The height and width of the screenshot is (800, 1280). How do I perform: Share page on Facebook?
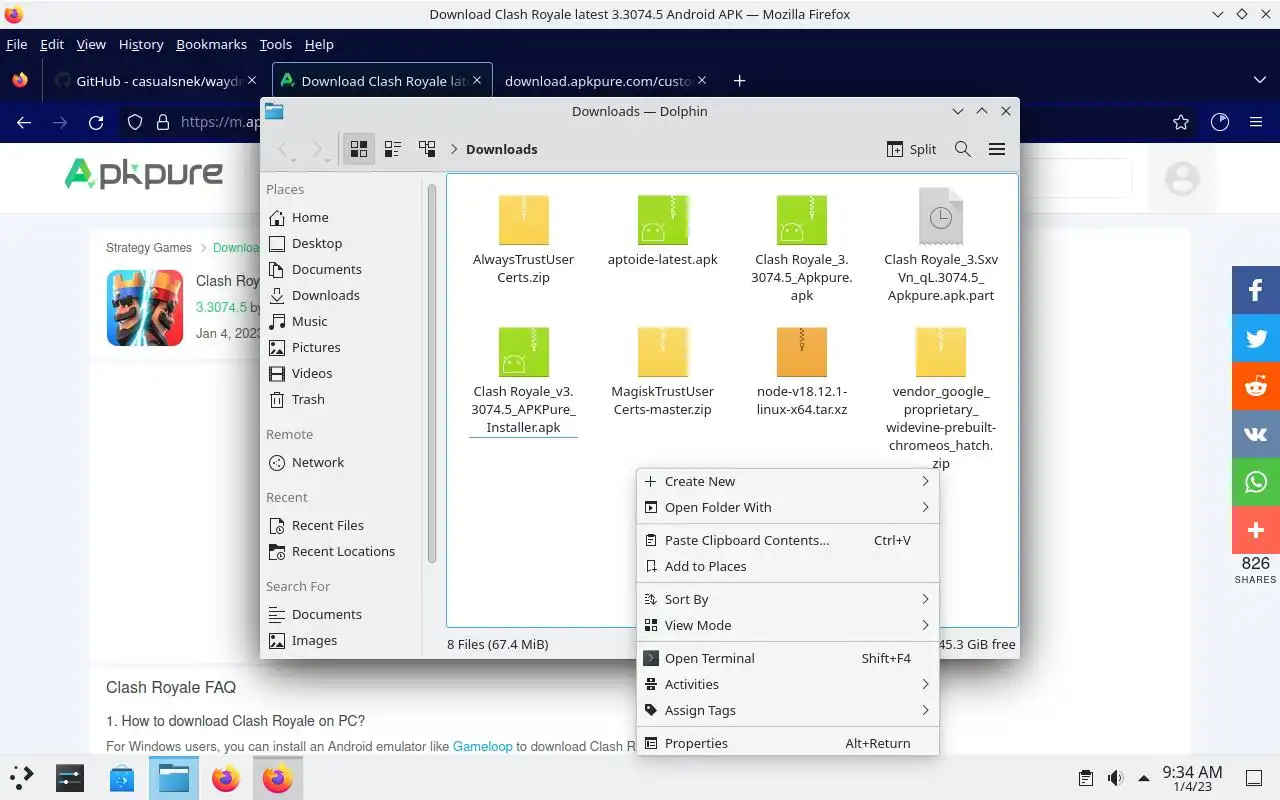(x=1256, y=290)
